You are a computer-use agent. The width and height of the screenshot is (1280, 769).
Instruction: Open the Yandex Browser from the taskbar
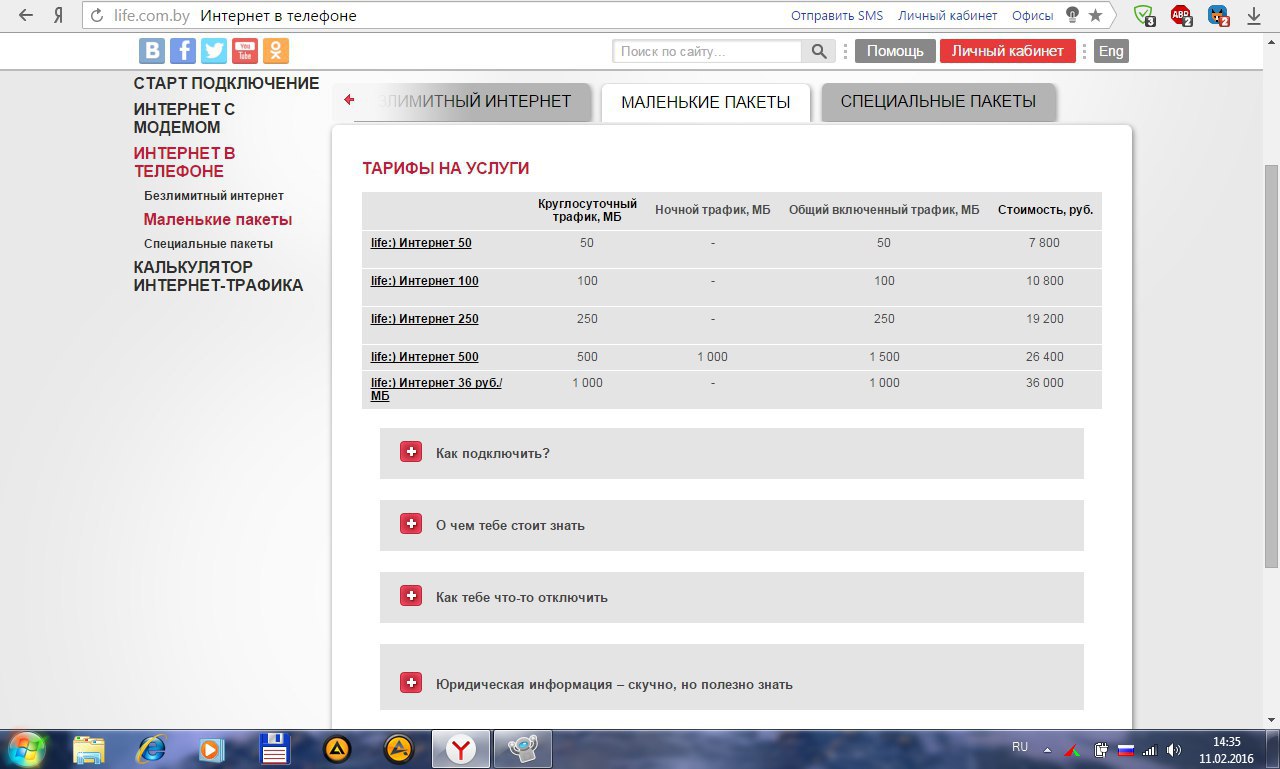[x=460, y=748]
